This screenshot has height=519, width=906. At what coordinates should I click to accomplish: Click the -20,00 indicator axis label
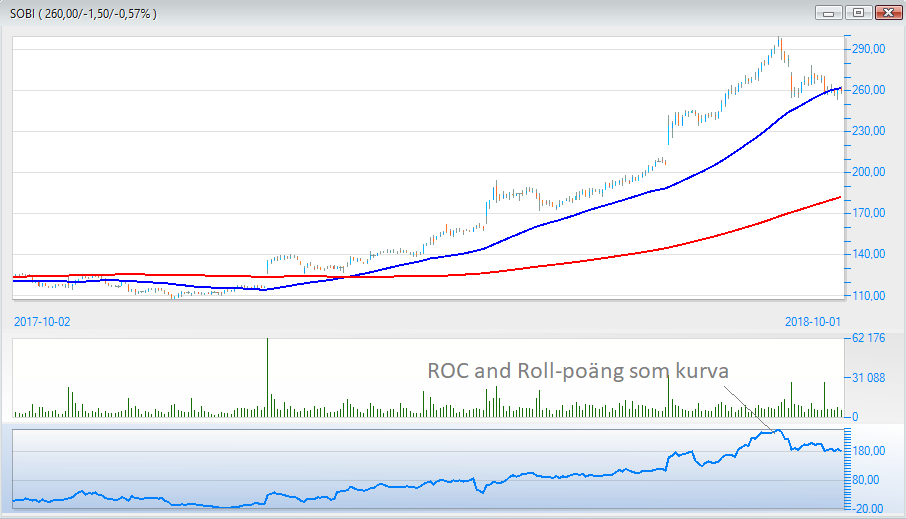(x=868, y=509)
